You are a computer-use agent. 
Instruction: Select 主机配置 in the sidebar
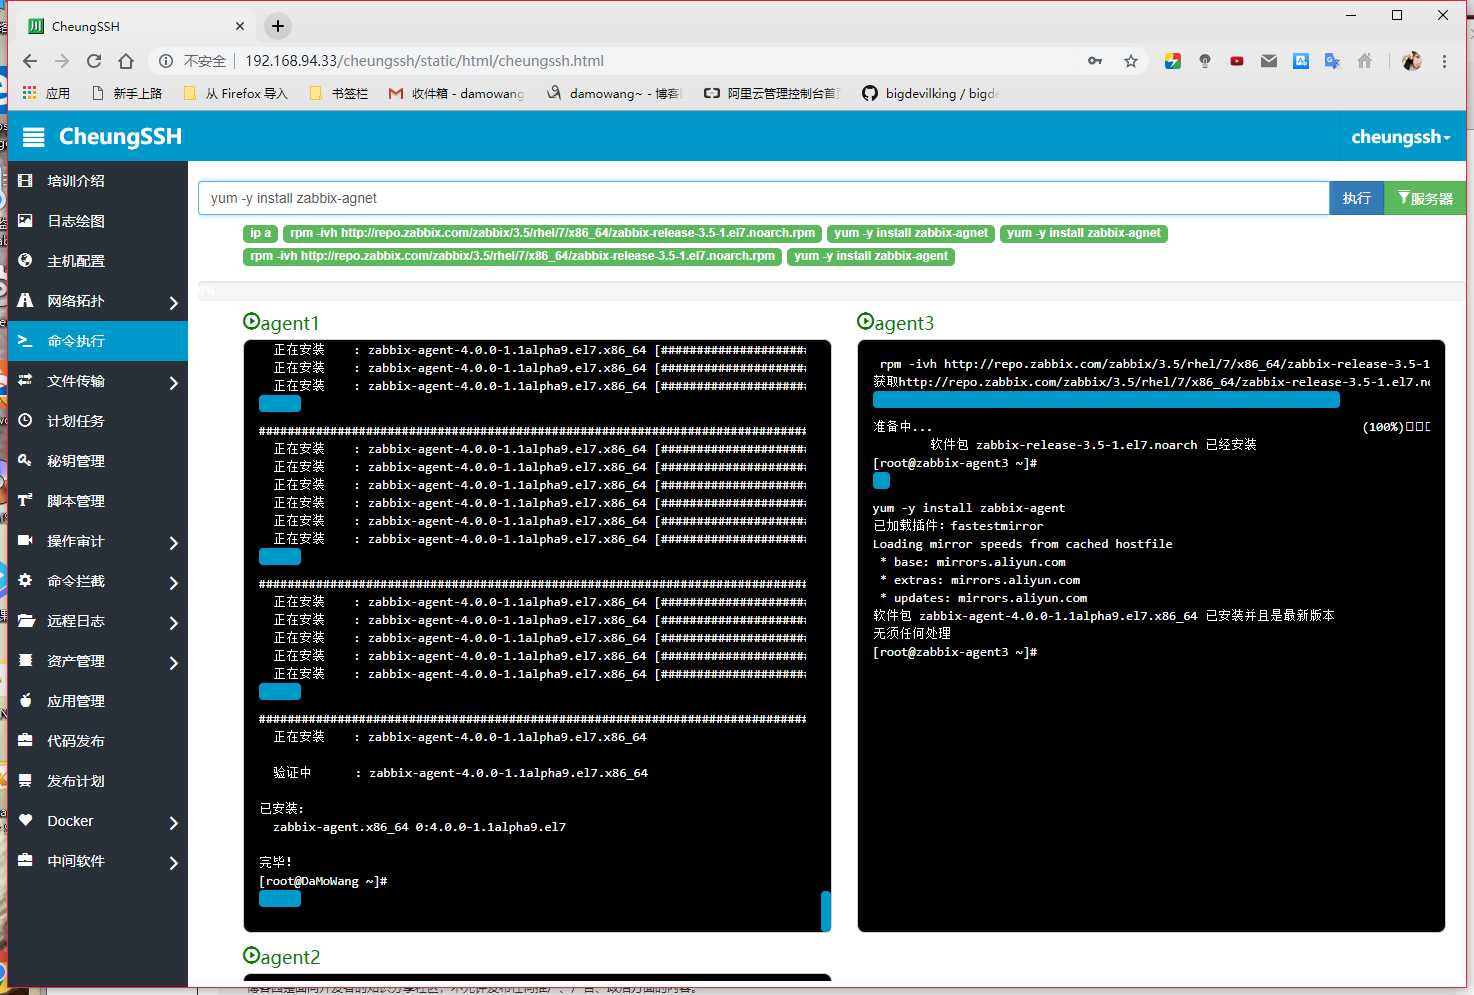point(76,261)
